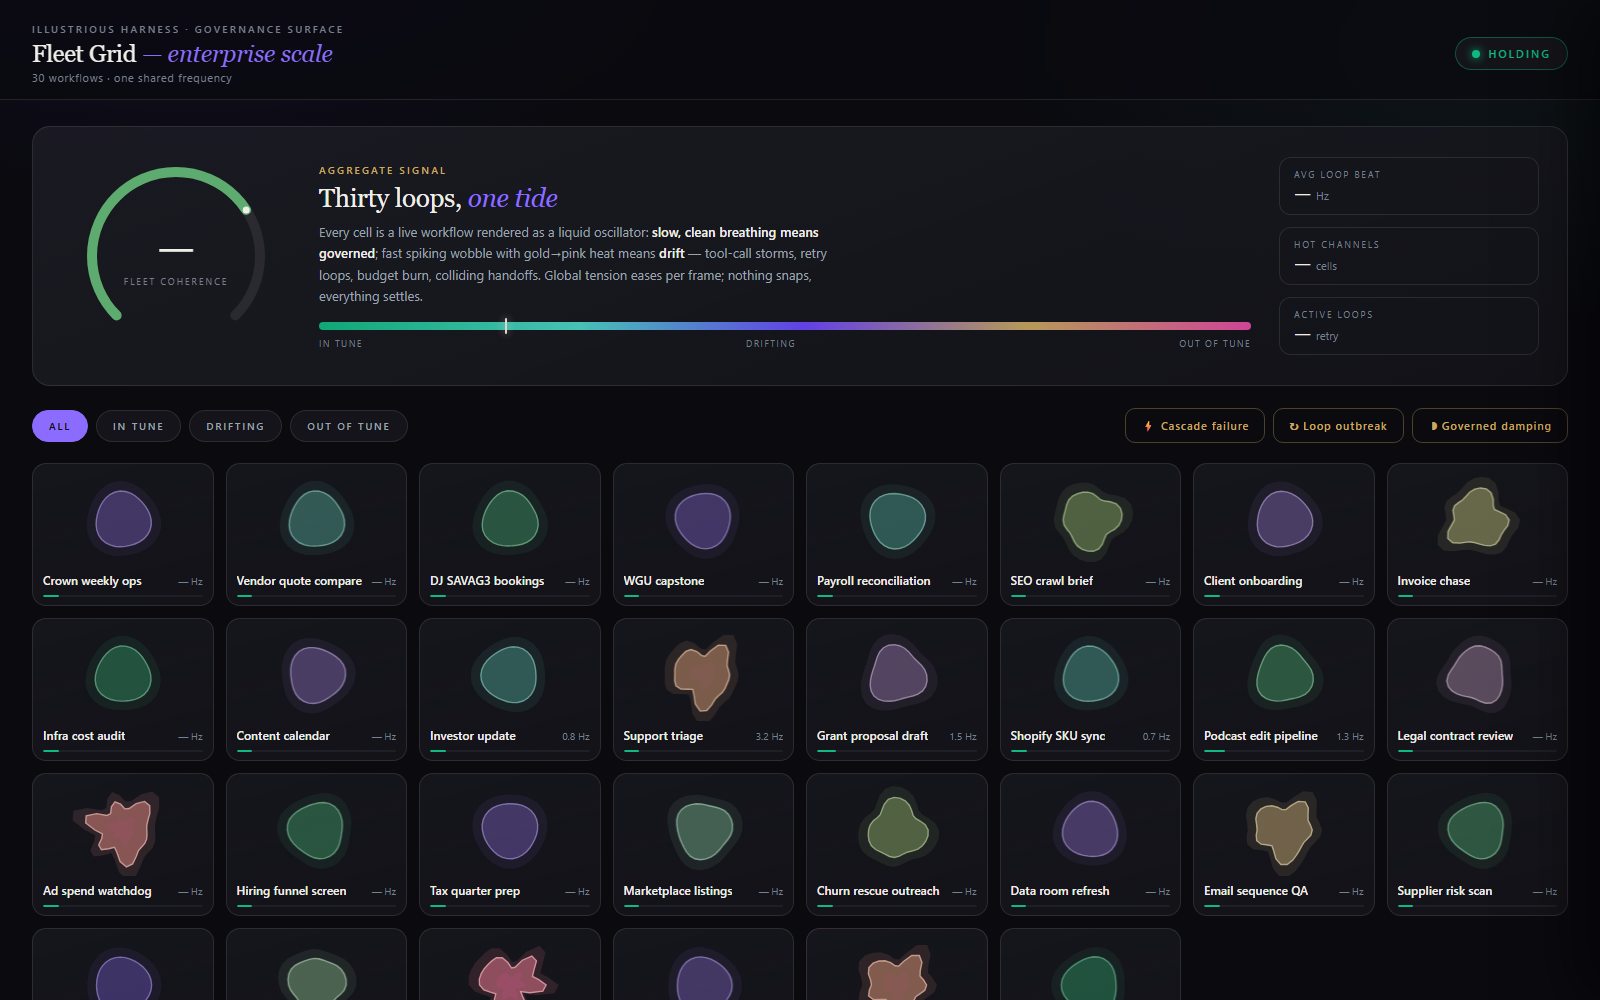1600x1000 pixels.
Task: Select the Supplier risk scan blob icon
Action: (x=1476, y=831)
